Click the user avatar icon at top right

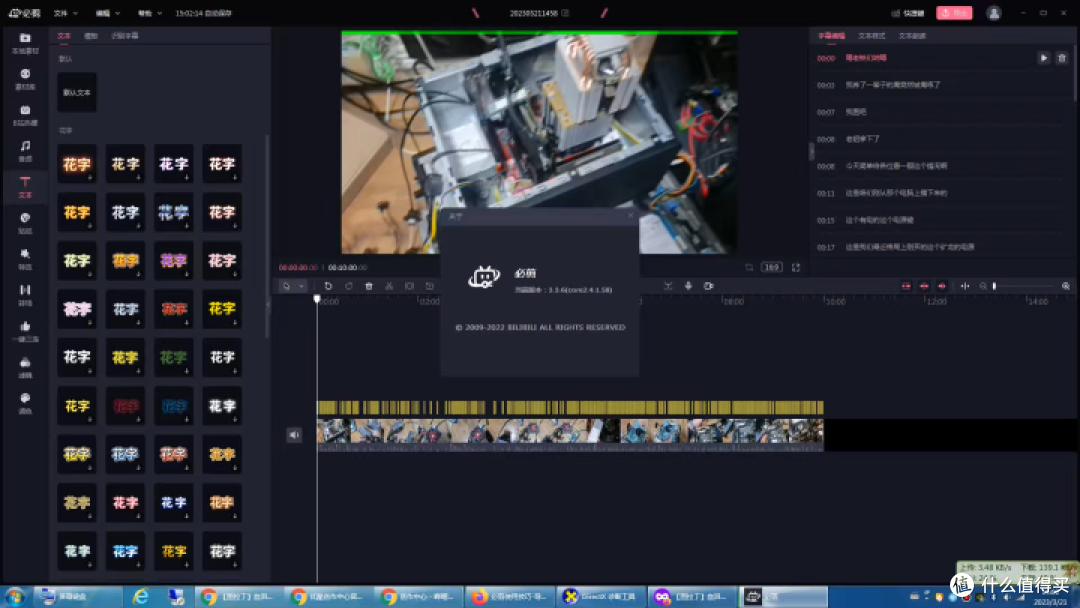(993, 13)
